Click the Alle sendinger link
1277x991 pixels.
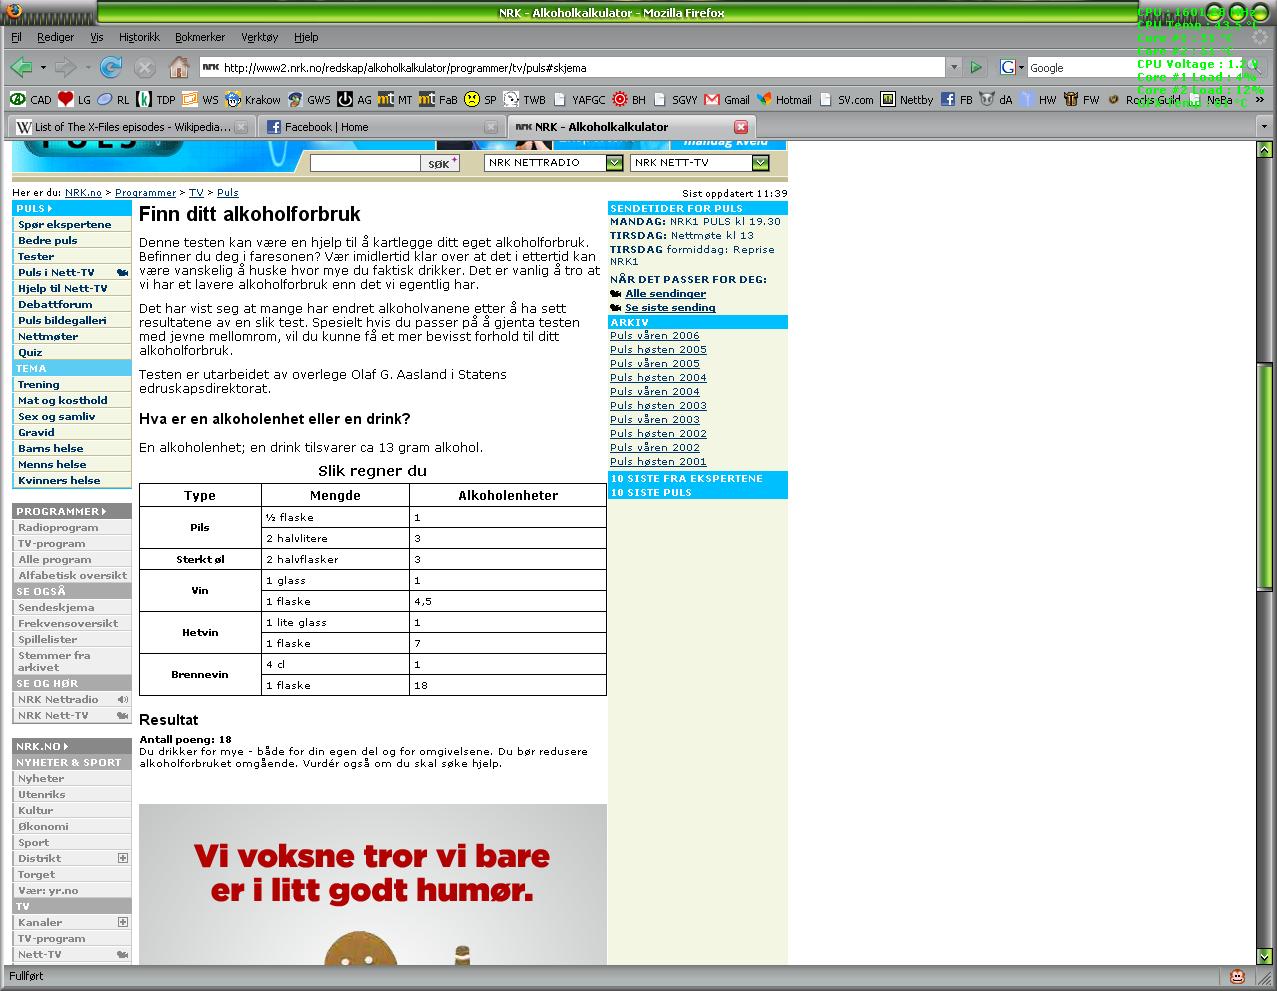(x=665, y=293)
